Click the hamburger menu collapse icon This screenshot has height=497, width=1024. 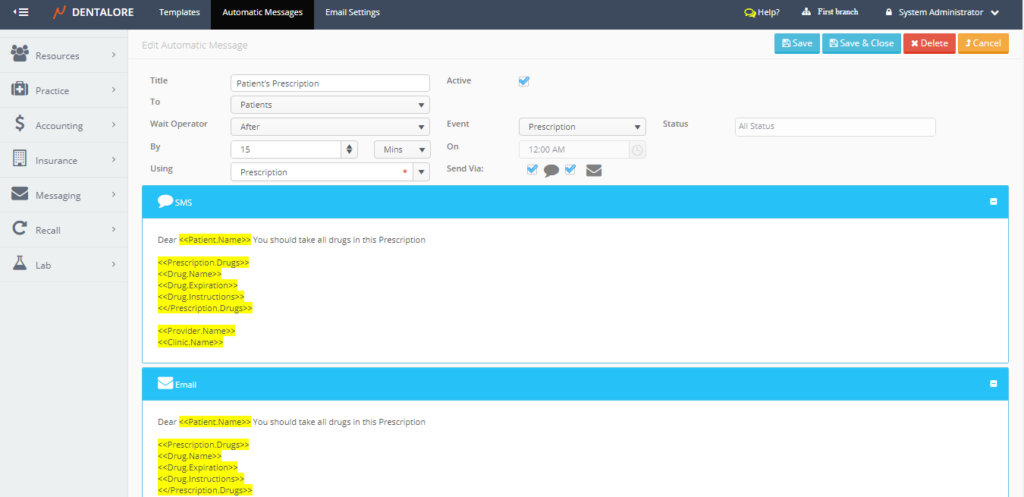[x=22, y=13]
